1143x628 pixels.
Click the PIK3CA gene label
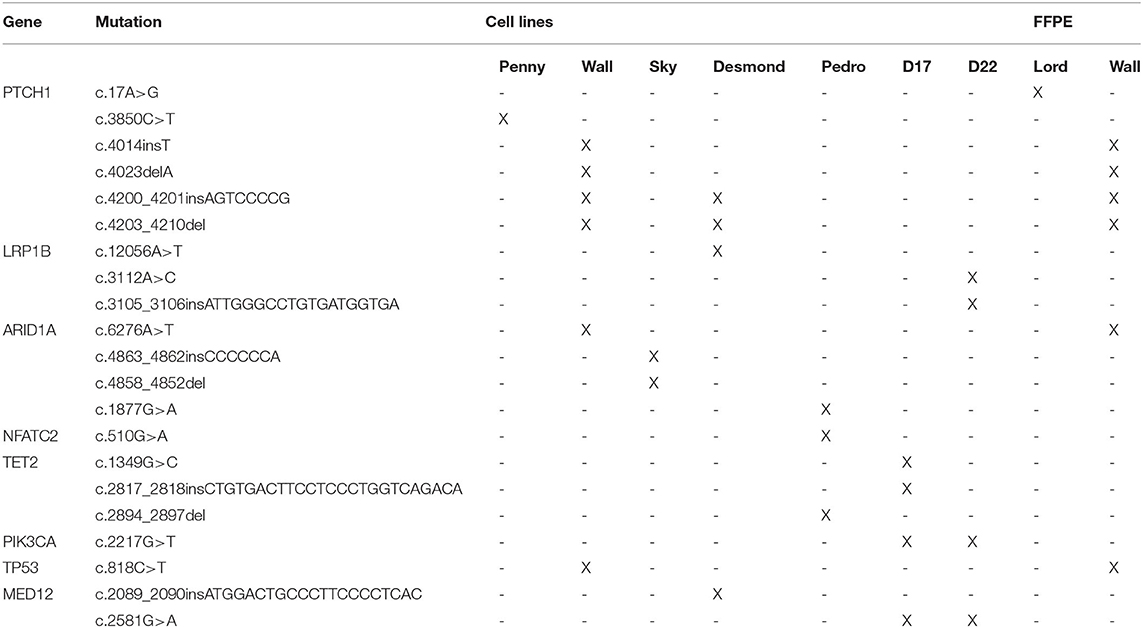coord(29,542)
